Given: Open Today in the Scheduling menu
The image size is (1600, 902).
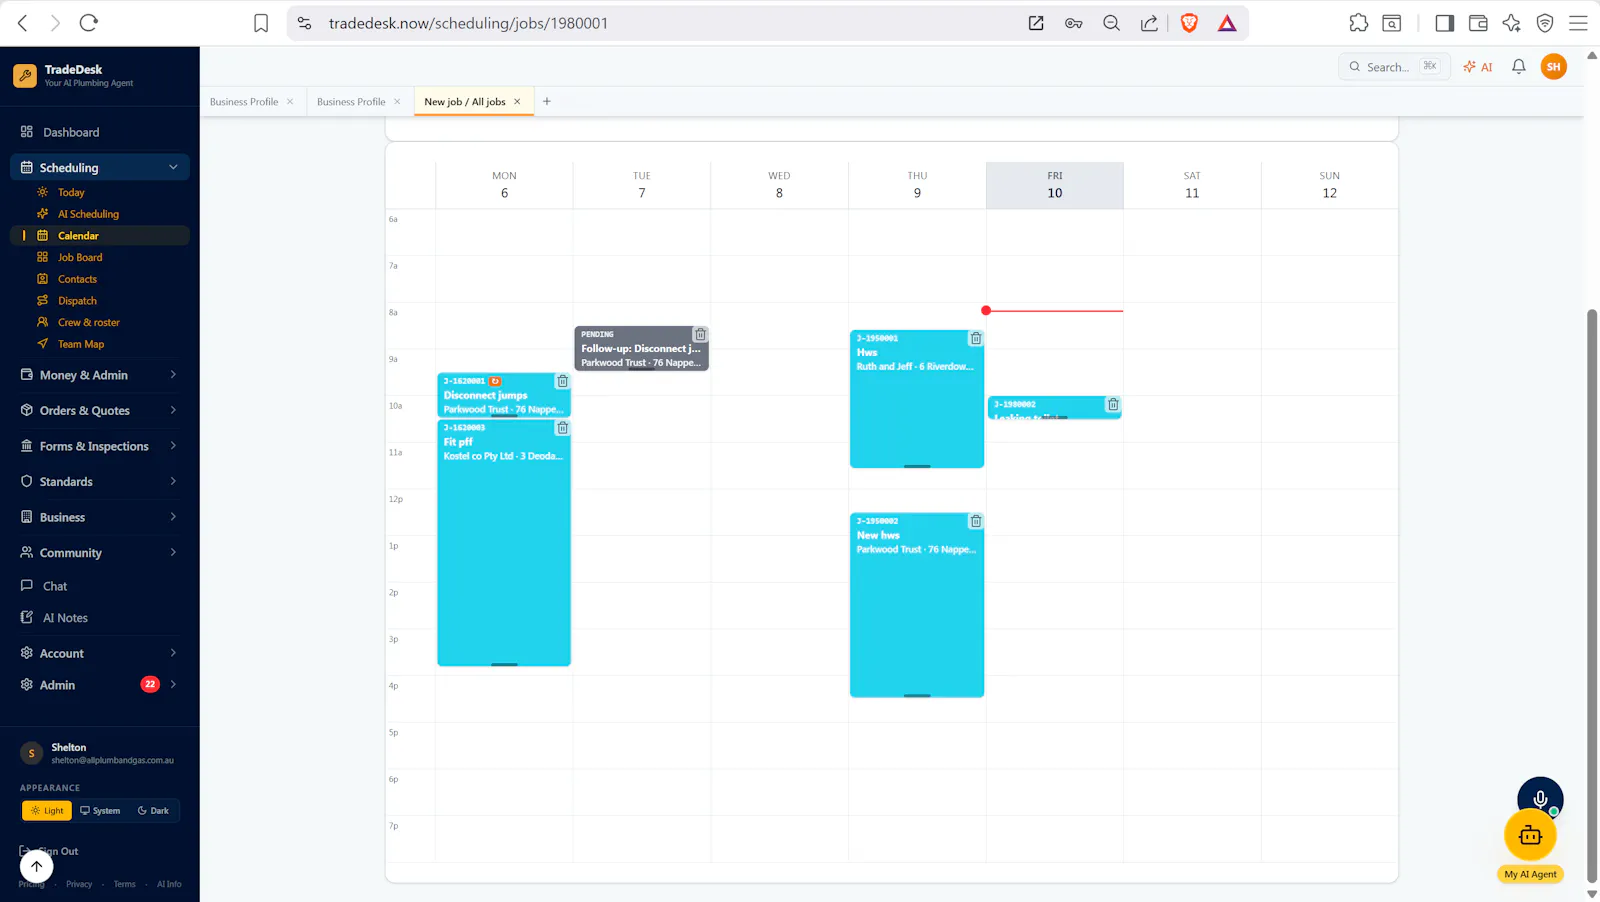Looking at the screenshot, I should [x=71, y=192].
